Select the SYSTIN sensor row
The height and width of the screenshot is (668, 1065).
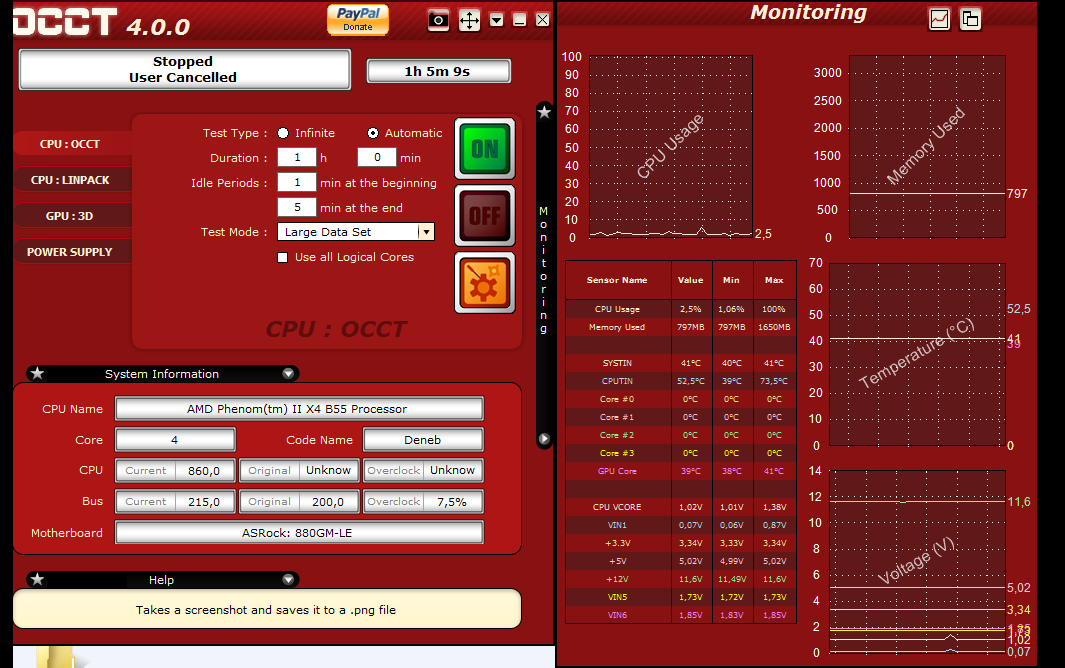[681, 364]
